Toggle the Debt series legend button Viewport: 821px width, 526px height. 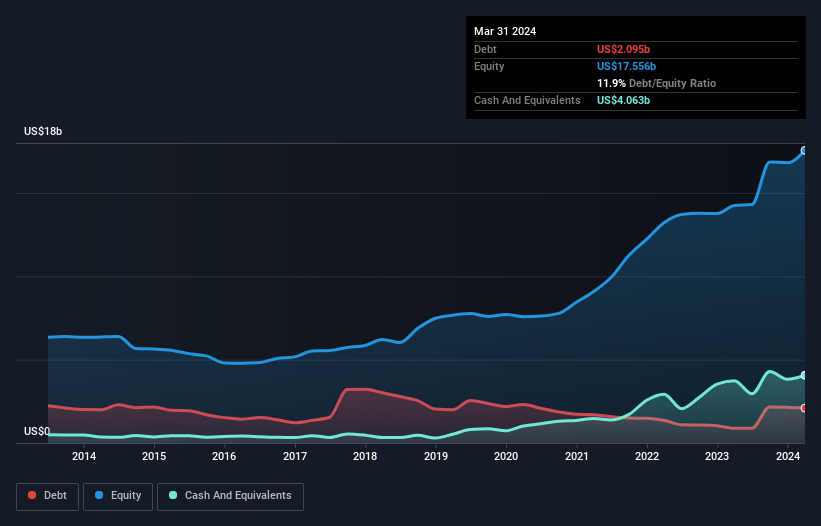(x=47, y=496)
